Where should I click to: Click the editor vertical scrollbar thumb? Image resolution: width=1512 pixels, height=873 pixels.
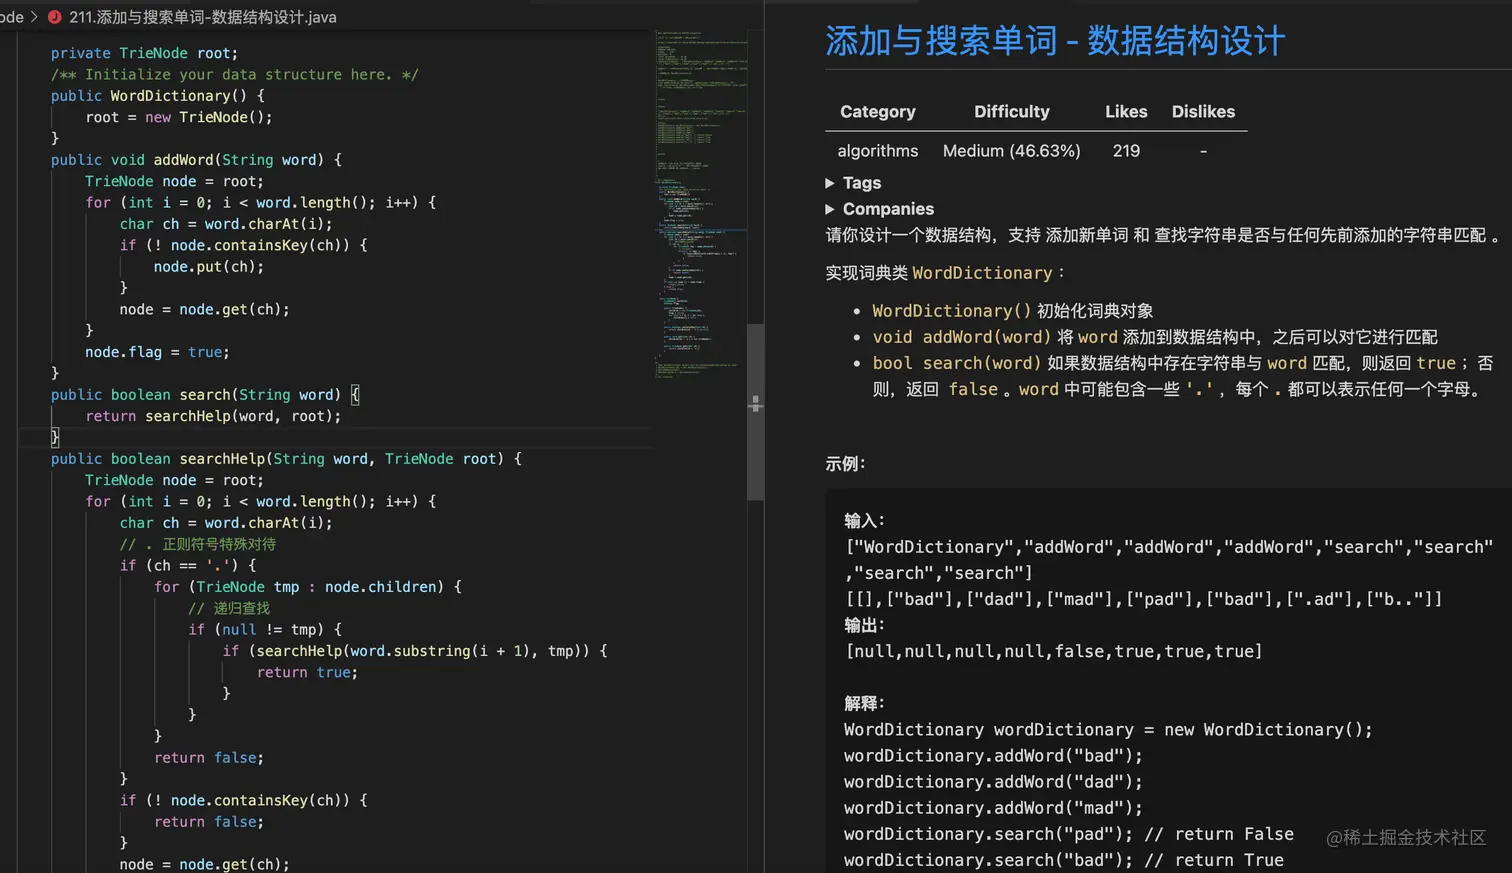click(x=756, y=412)
